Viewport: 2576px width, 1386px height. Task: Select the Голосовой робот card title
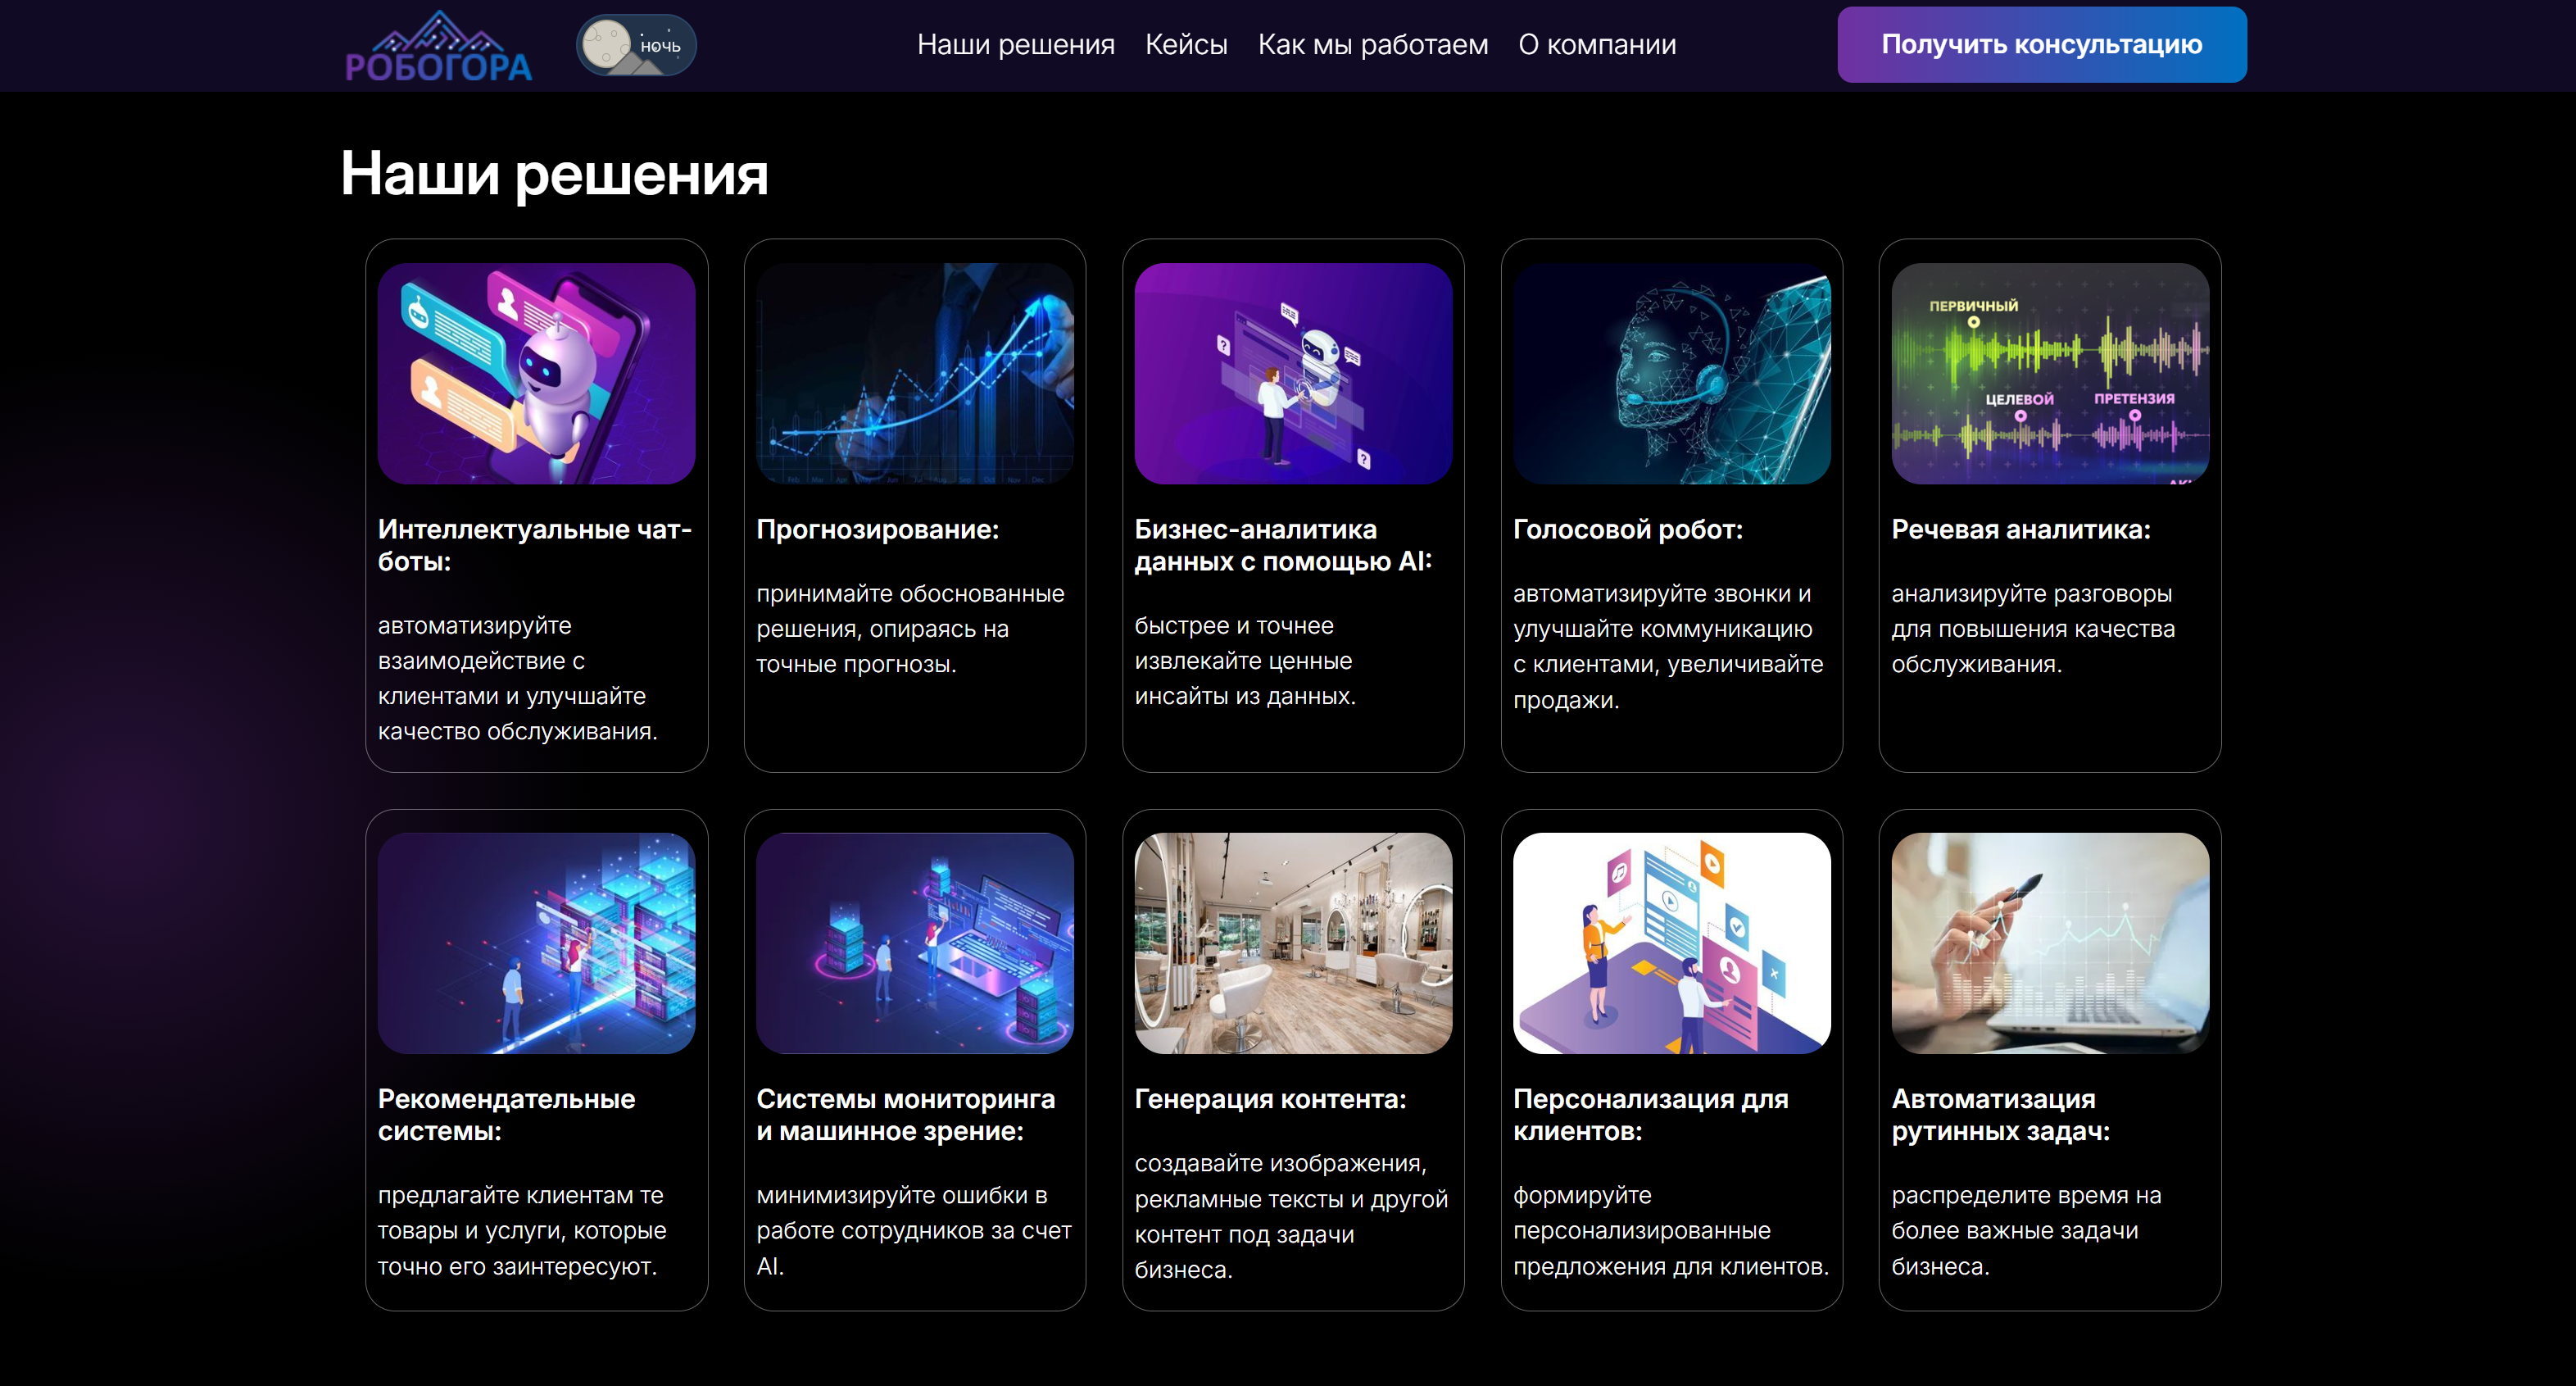[x=1628, y=529]
